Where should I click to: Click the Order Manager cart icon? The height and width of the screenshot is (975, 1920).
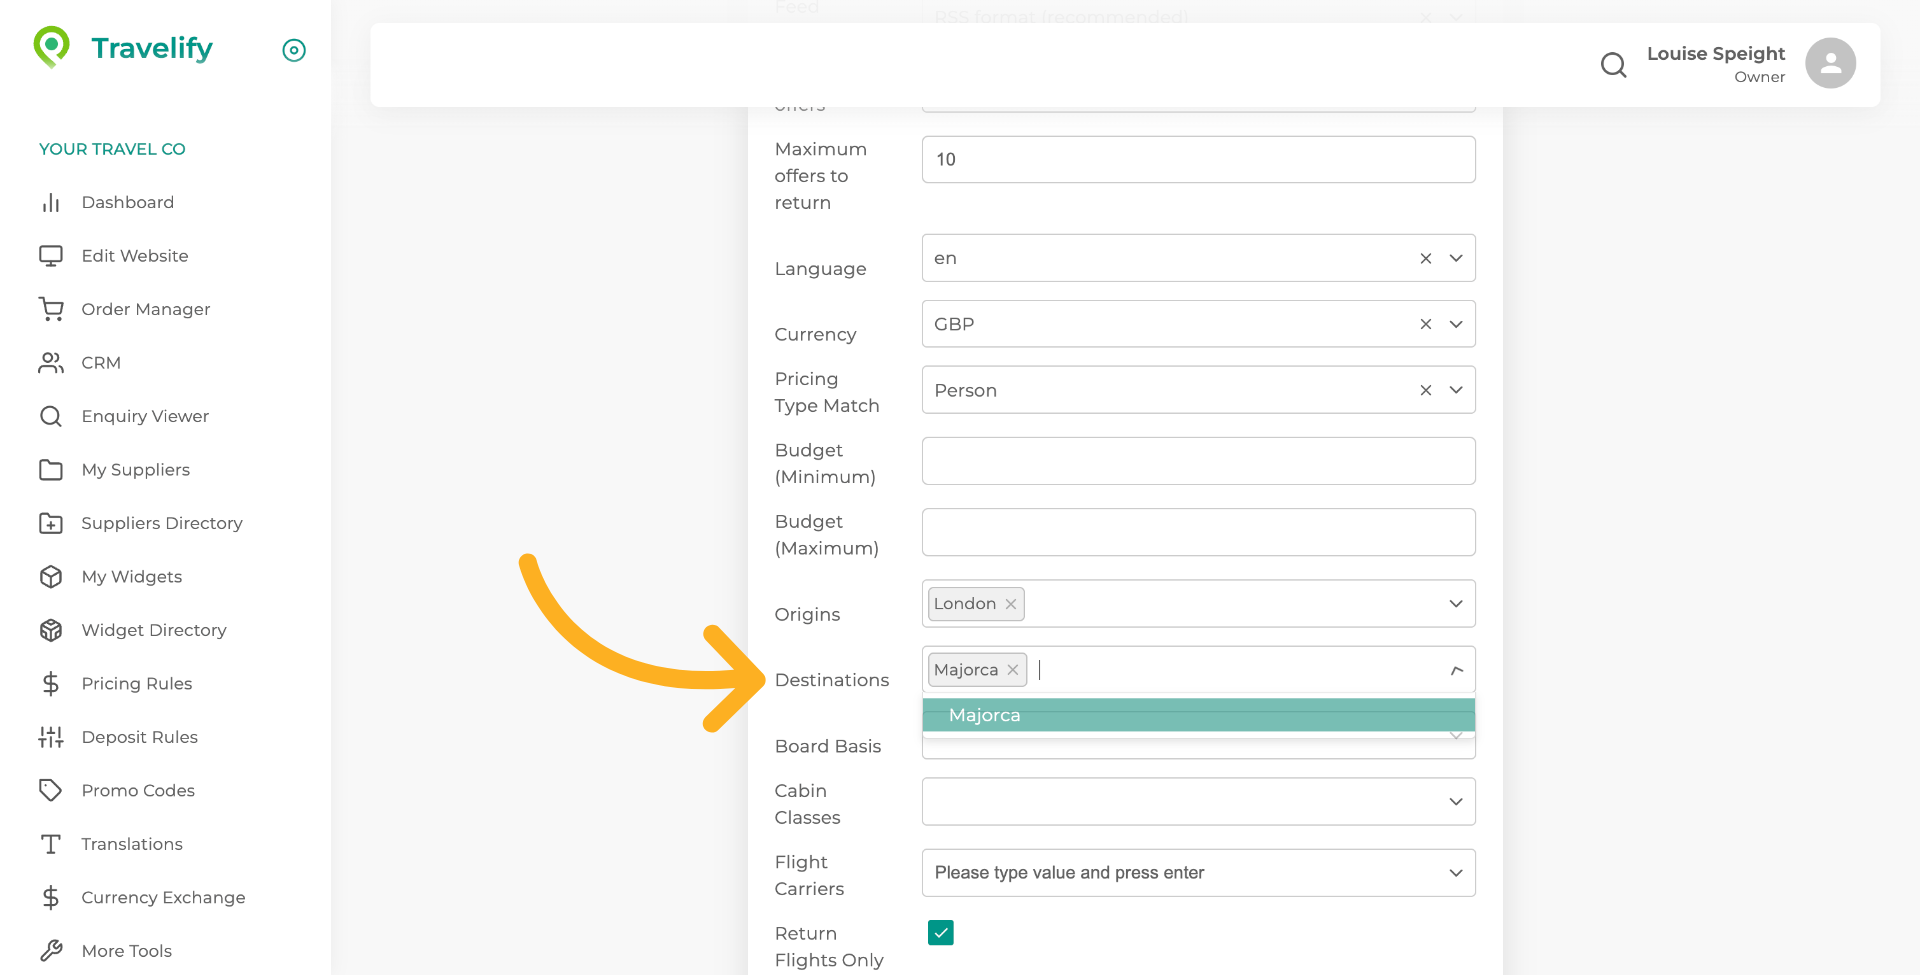[51, 310]
